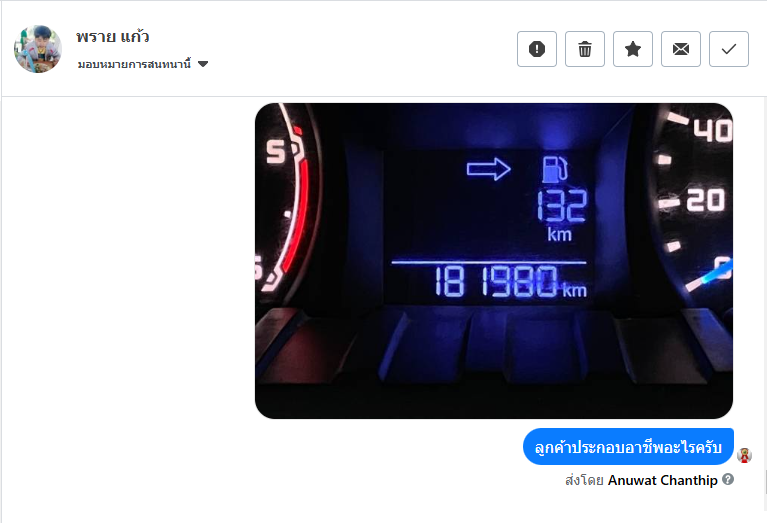The width and height of the screenshot is (767, 523).
Task: Click the 181980 km odometer reading in photo
Action: [510, 282]
